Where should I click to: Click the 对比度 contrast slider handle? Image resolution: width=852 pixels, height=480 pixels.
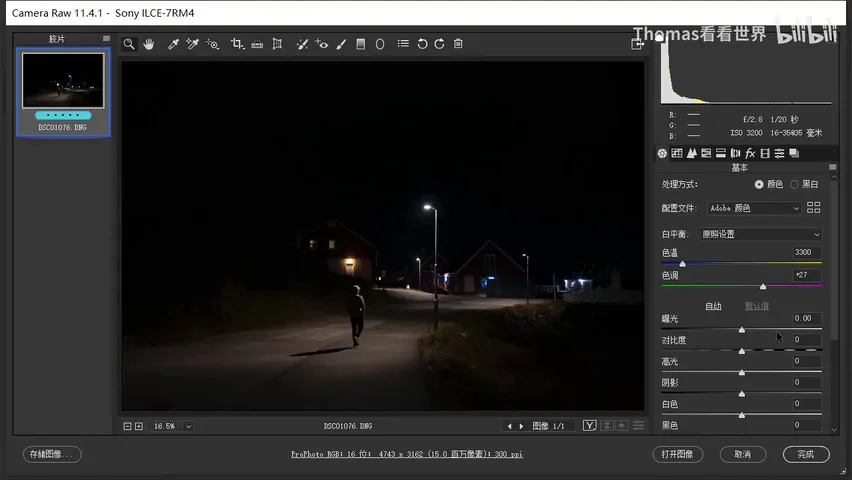[x=742, y=351]
